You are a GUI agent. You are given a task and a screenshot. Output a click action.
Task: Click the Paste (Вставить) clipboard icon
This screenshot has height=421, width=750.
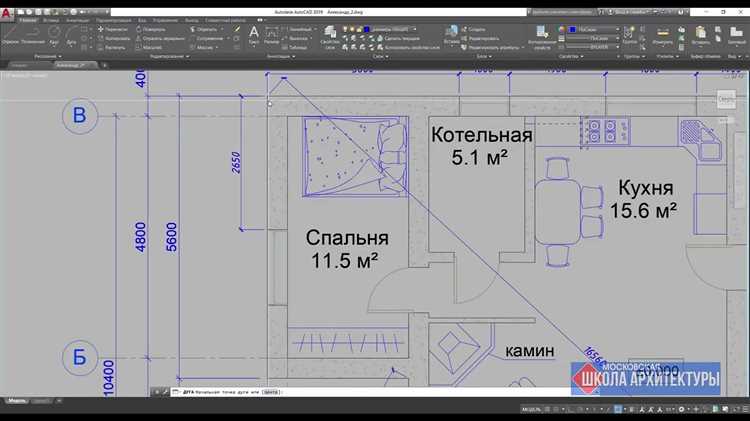click(x=701, y=35)
